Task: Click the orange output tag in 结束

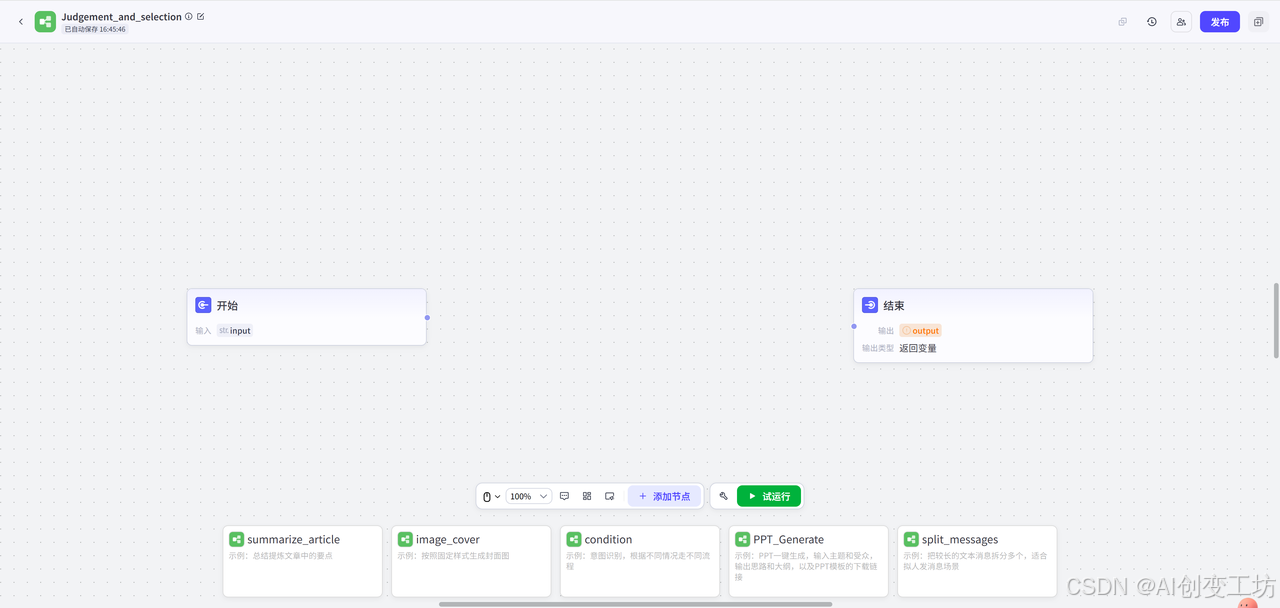Action: pos(920,330)
